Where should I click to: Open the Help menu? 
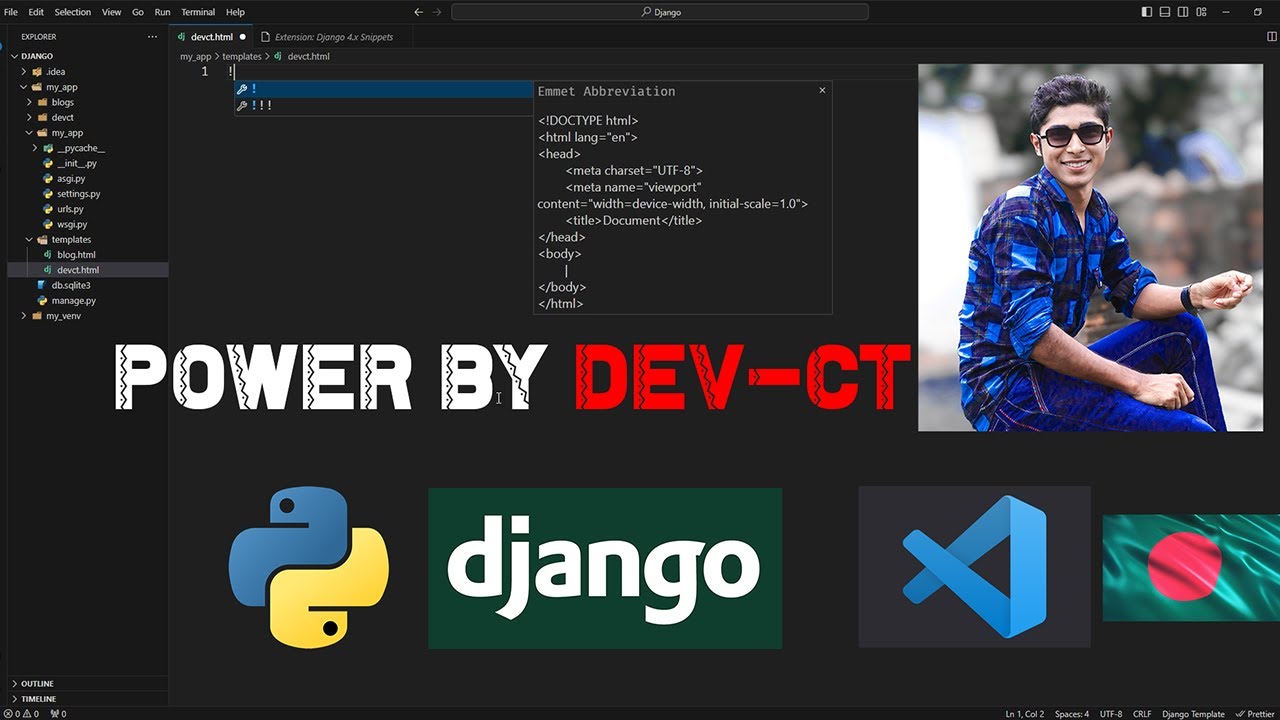point(235,12)
